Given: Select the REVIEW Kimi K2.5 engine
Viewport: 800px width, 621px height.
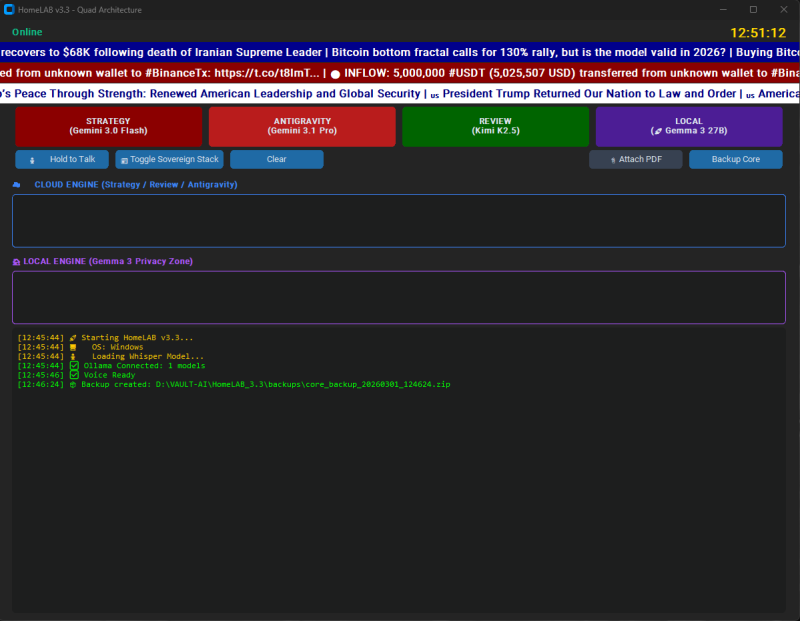Looking at the screenshot, I should [x=495, y=127].
